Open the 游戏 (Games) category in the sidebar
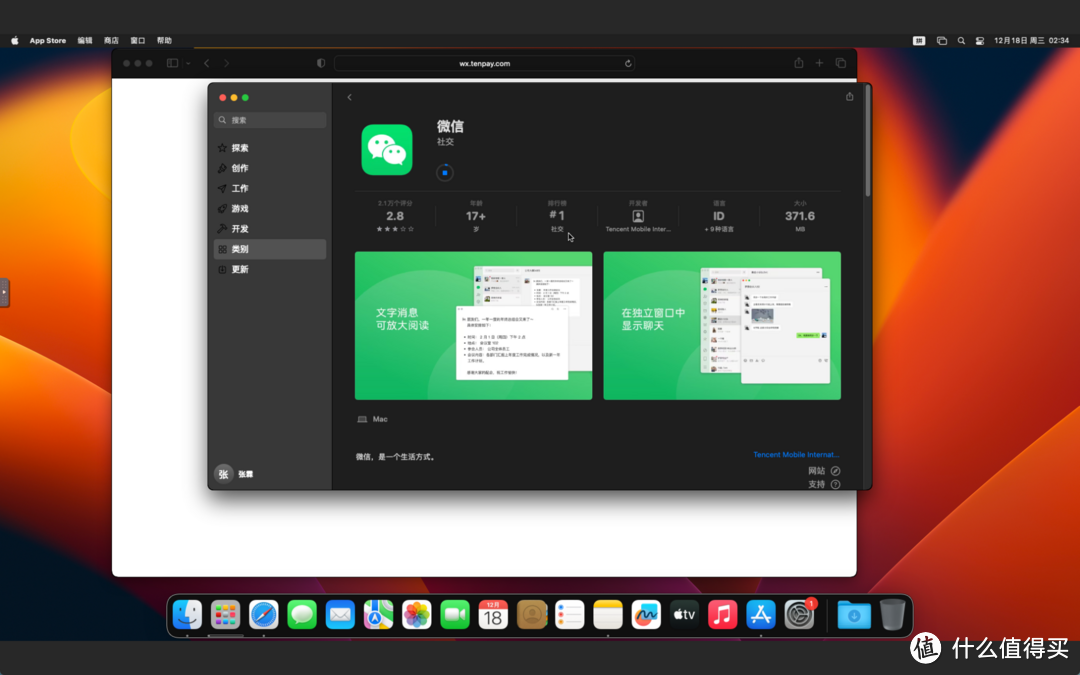This screenshot has width=1080, height=675. click(239, 208)
